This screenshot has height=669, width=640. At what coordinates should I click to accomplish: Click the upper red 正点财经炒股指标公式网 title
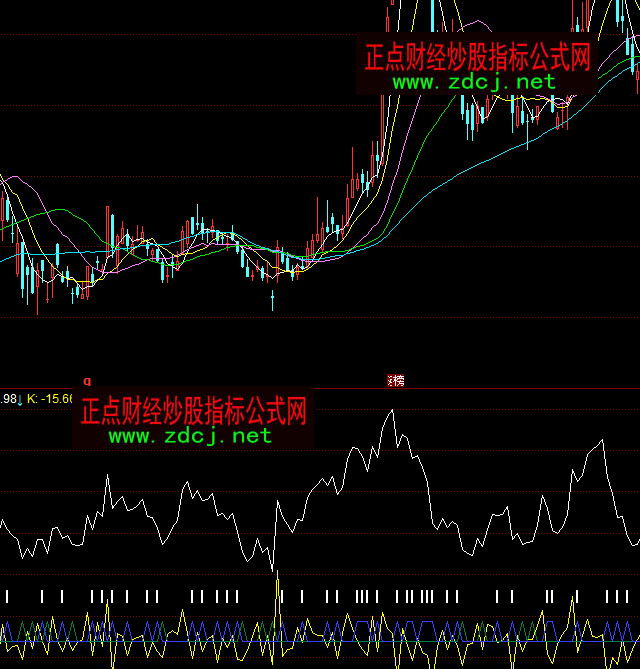pos(477,56)
